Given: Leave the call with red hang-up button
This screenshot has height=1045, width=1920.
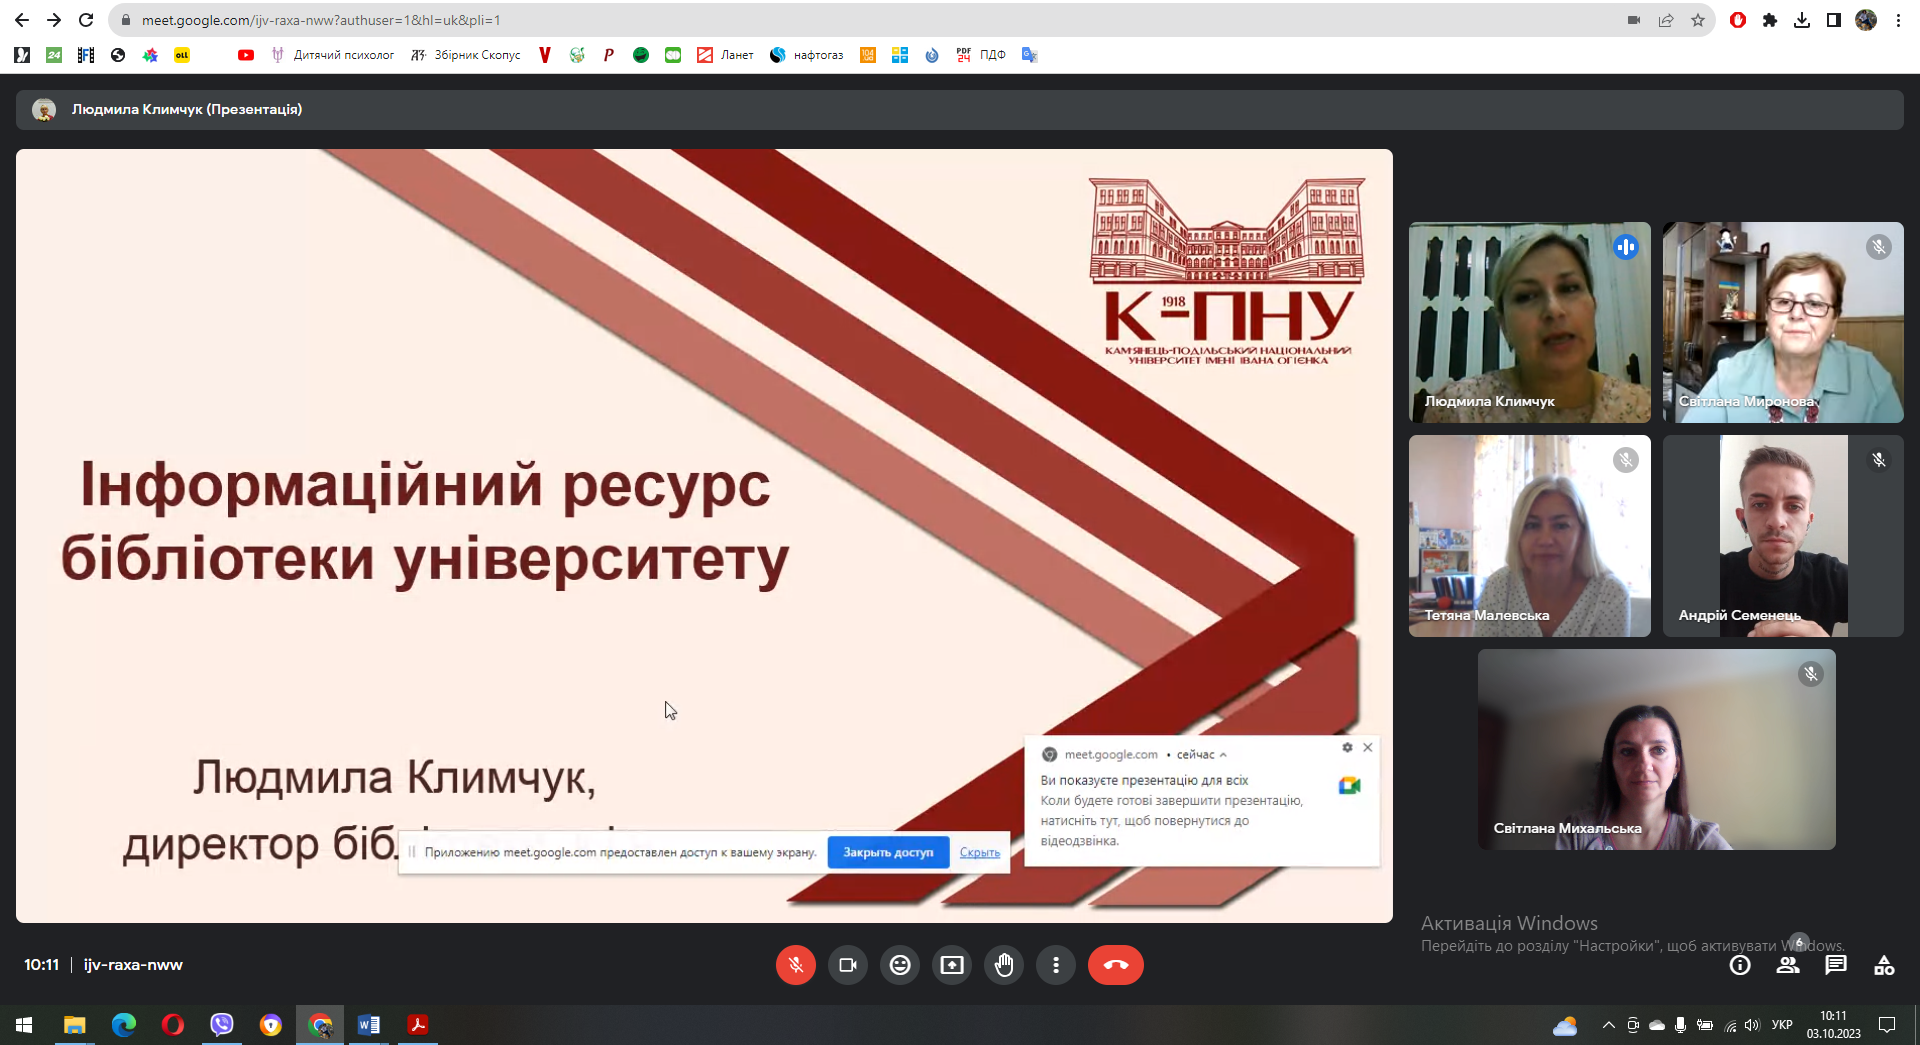Looking at the screenshot, I should pos(1115,965).
